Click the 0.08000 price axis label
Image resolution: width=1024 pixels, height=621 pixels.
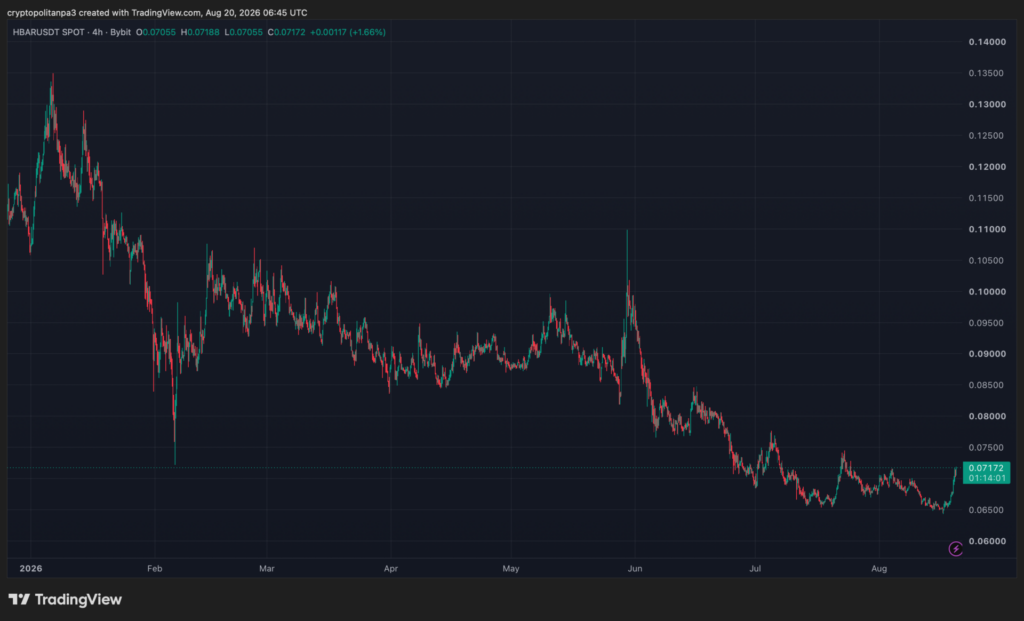point(987,417)
